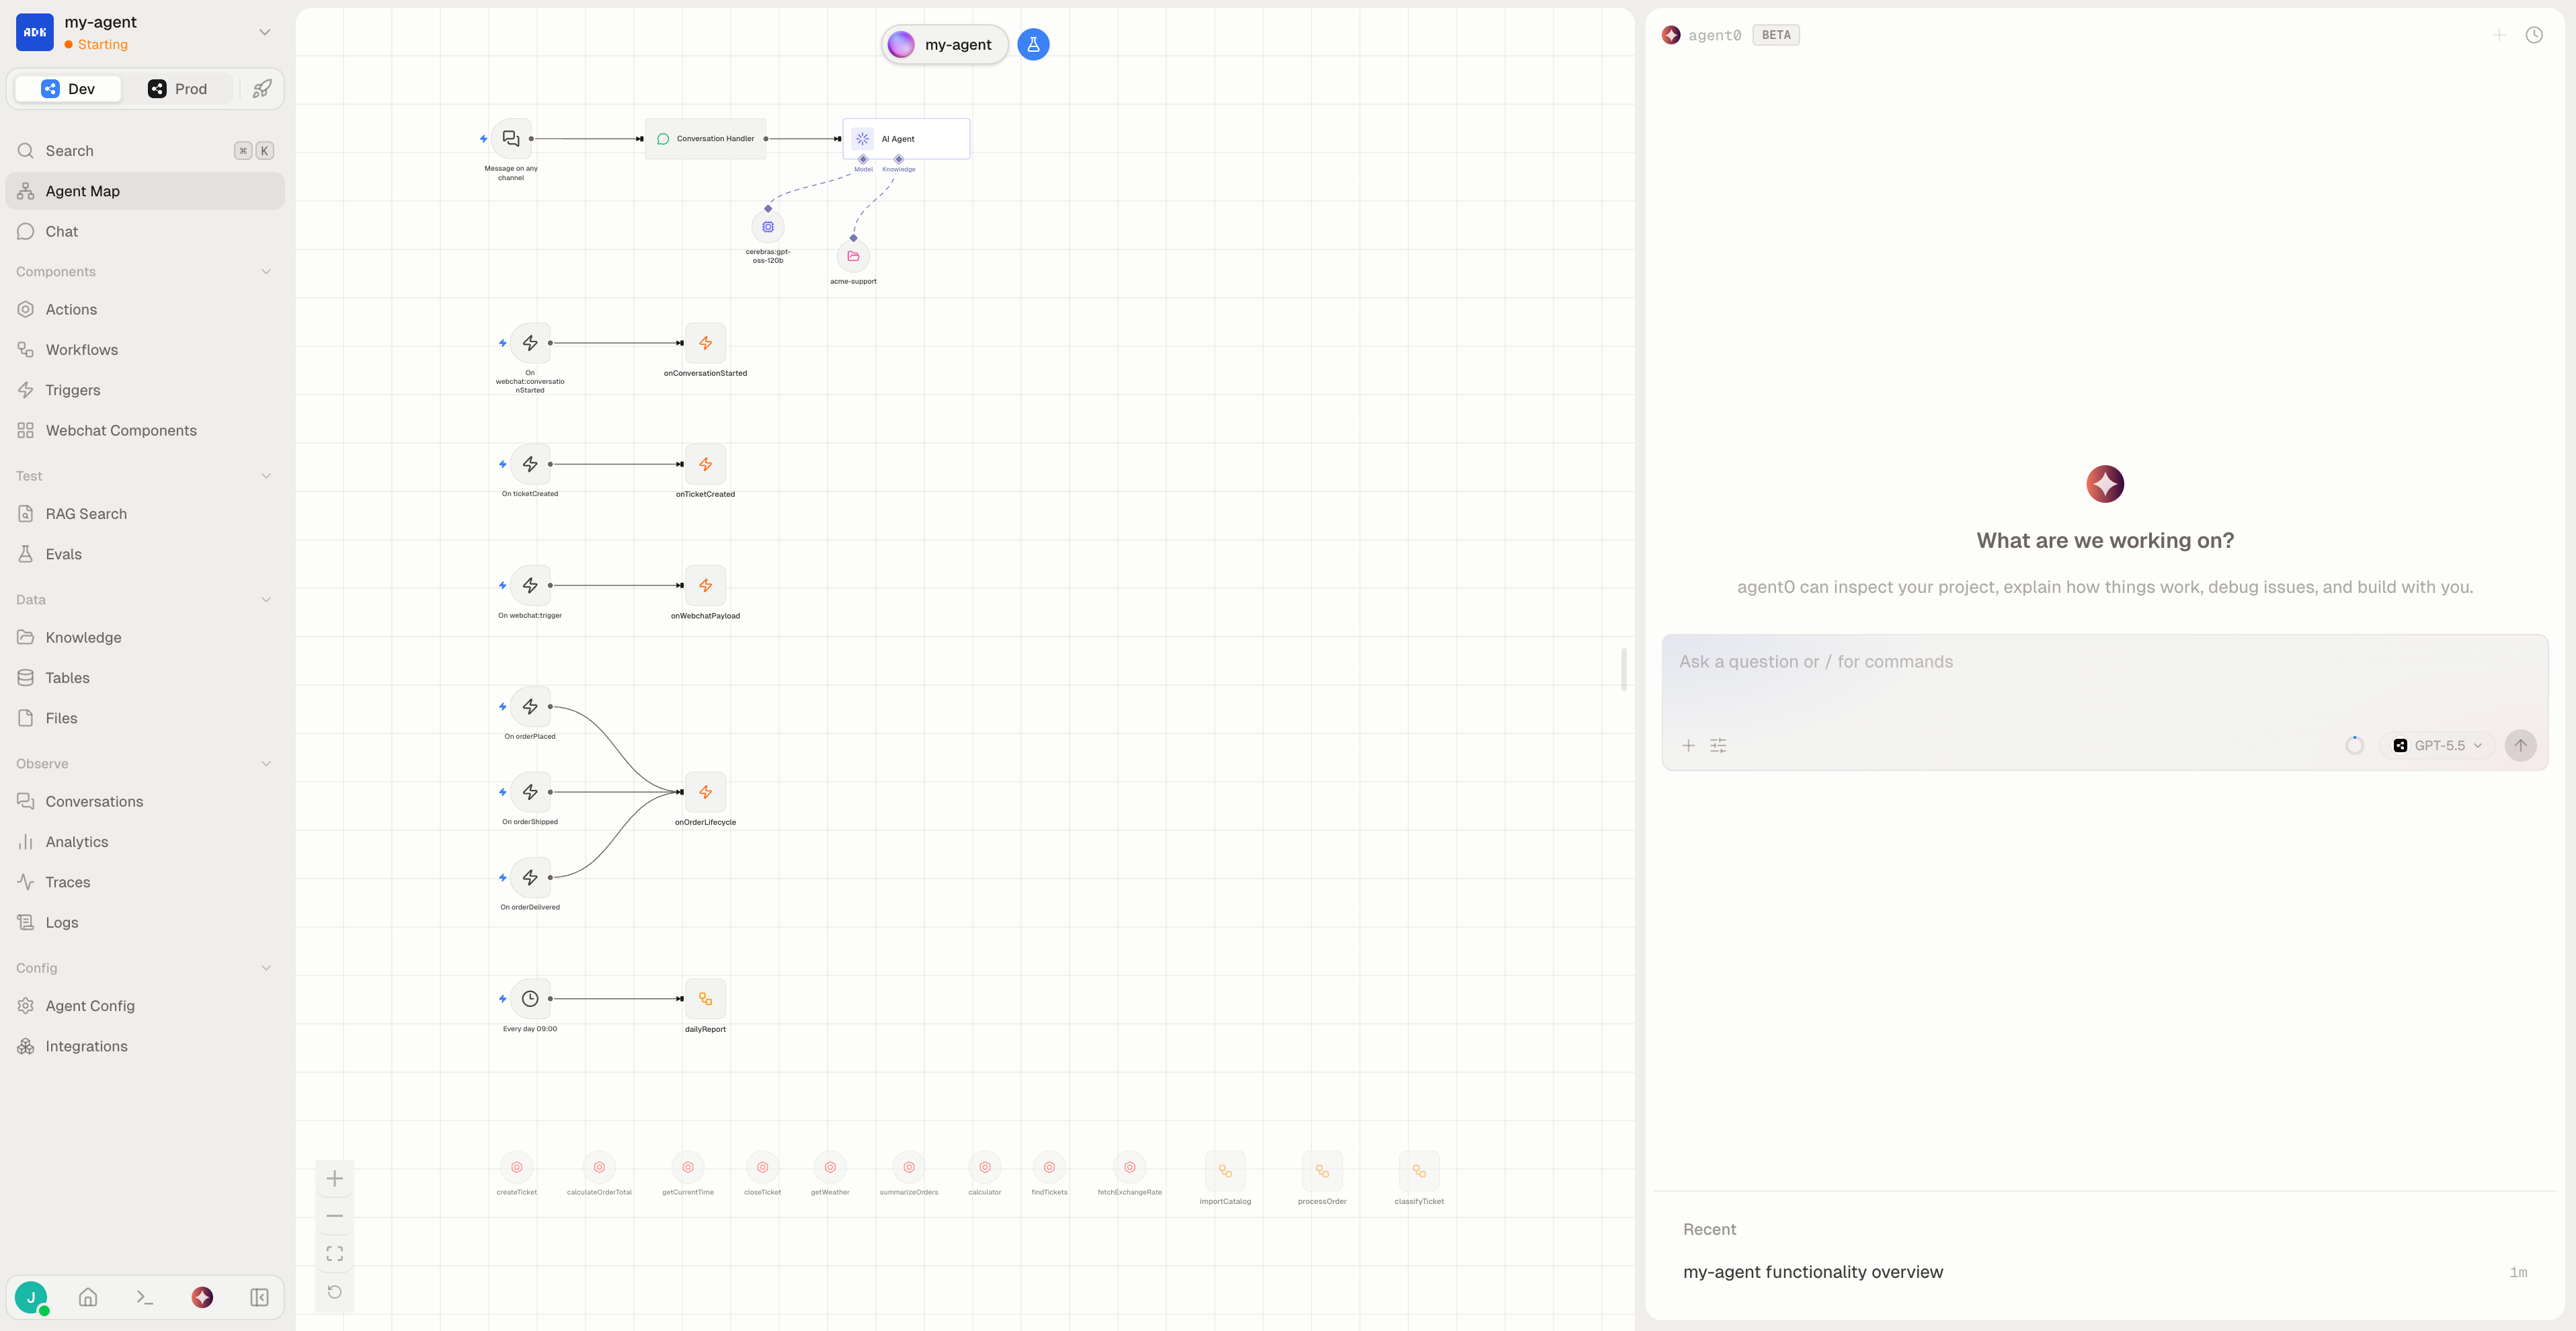Open recent chat my-agent functionality overview
Viewport: 2576px width, 1331px height.
click(x=2105, y=1272)
